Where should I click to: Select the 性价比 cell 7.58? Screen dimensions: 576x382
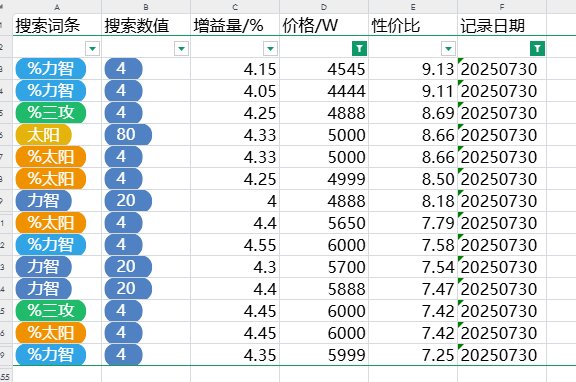413,245
